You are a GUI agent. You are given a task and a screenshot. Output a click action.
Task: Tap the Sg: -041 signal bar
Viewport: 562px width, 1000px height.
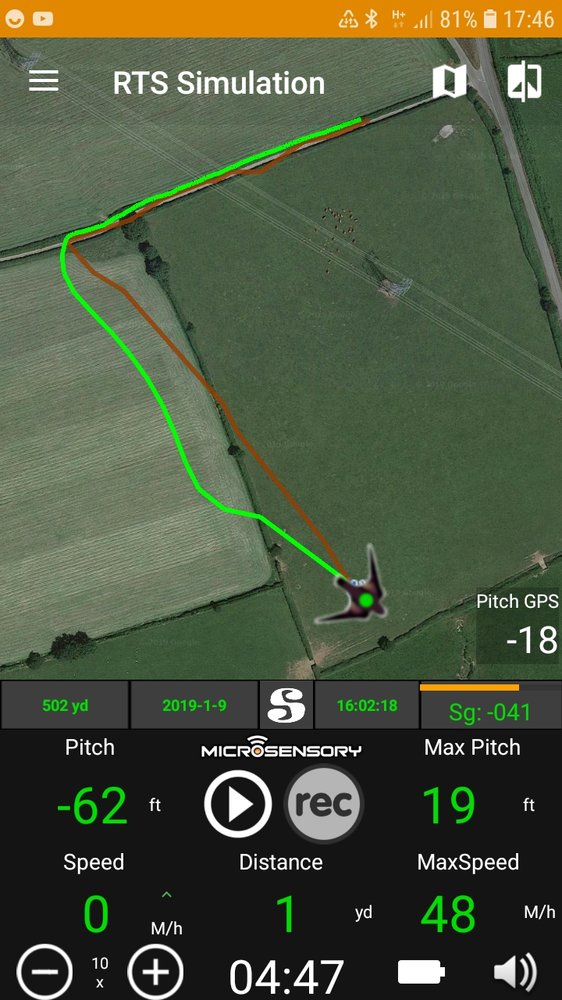pyautogui.click(x=490, y=705)
